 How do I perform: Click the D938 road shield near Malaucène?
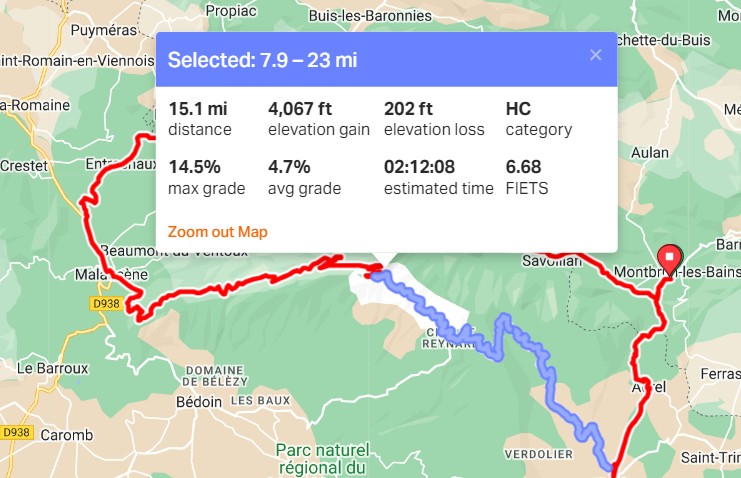(x=104, y=305)
